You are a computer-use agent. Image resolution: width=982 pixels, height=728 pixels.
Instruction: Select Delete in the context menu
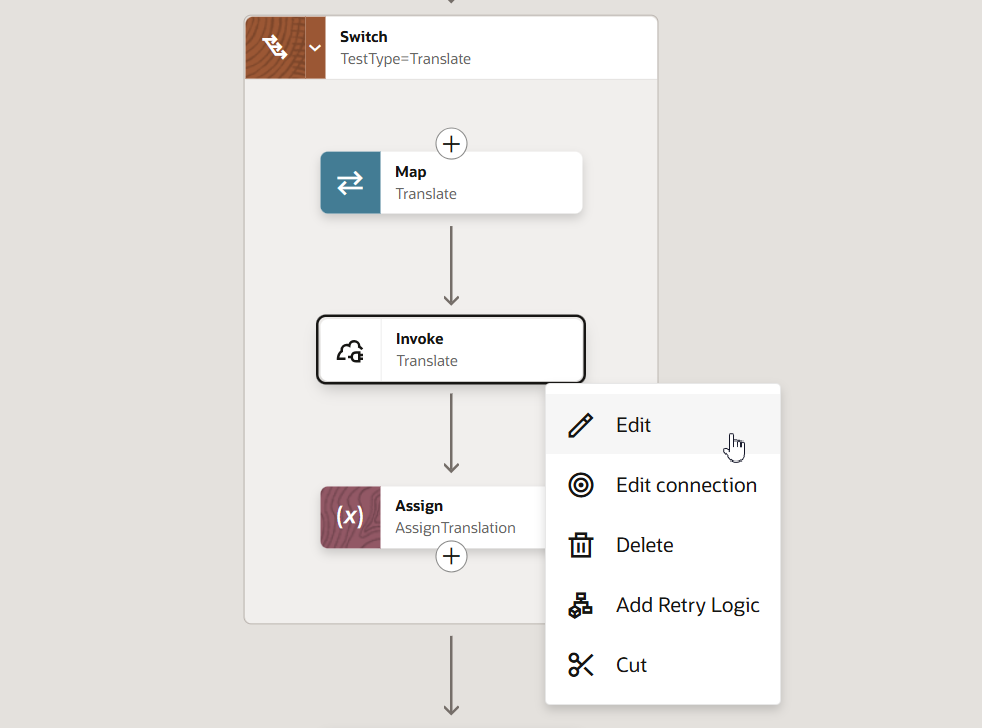tap(663, 545)
